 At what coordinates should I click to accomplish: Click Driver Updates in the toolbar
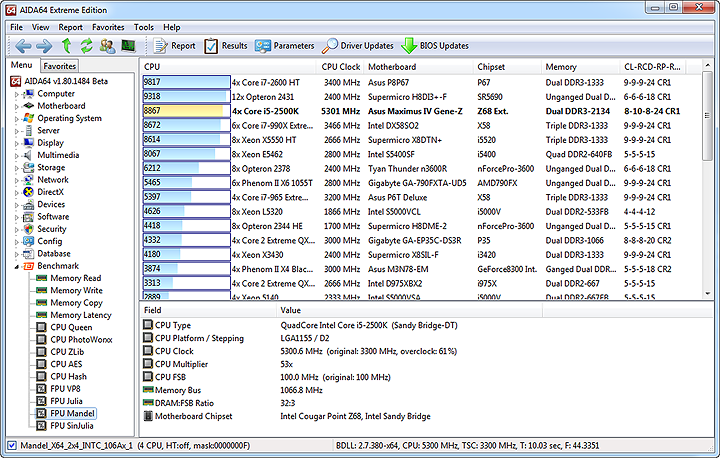click(358, 46)
